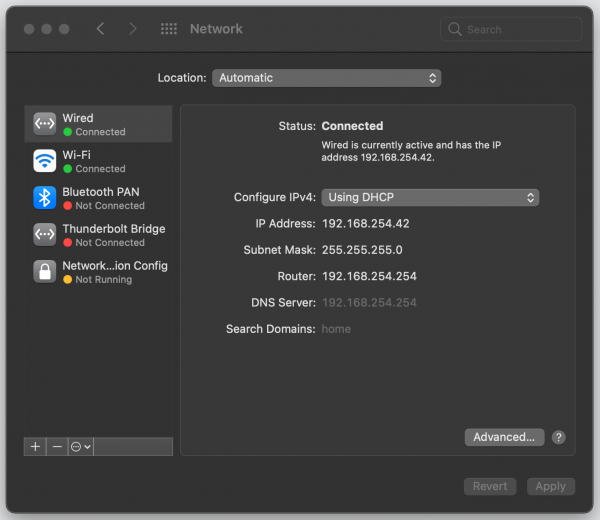Viewport: 600px width, 520px height.
Task: Select the Wired network service icon
Action: [44, 124]
